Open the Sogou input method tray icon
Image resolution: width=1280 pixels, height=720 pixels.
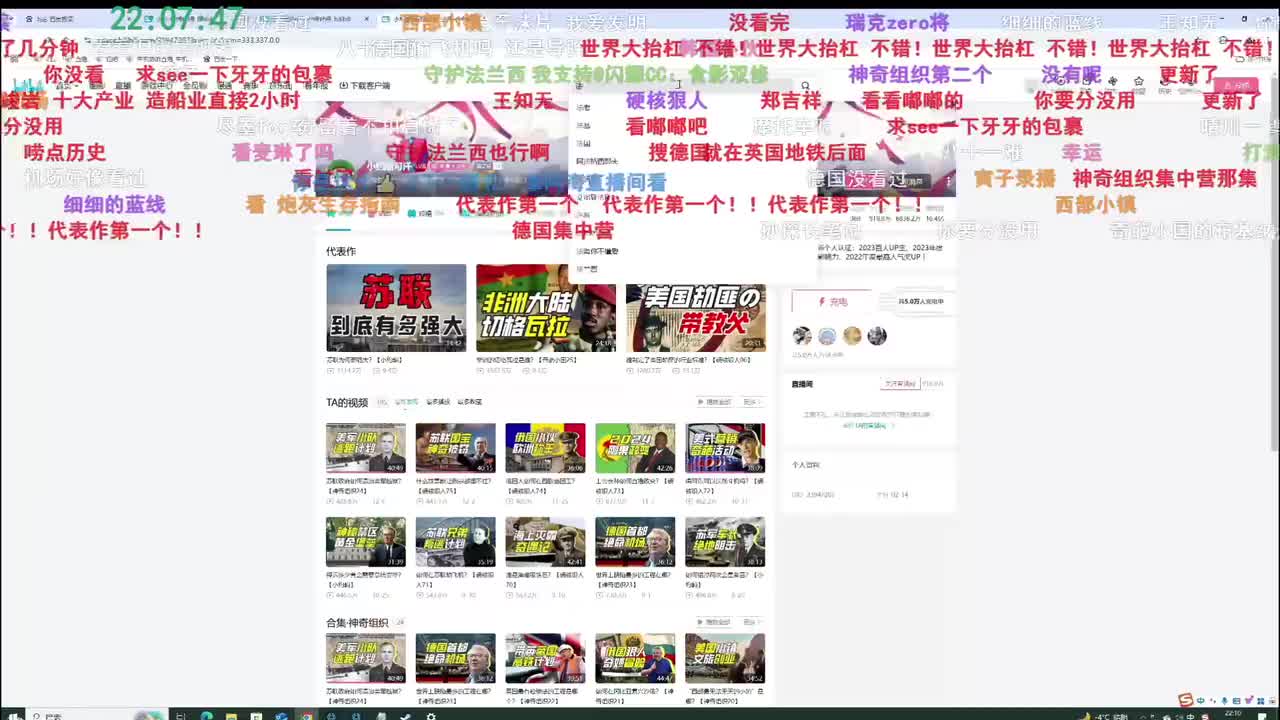(1185, 700)
